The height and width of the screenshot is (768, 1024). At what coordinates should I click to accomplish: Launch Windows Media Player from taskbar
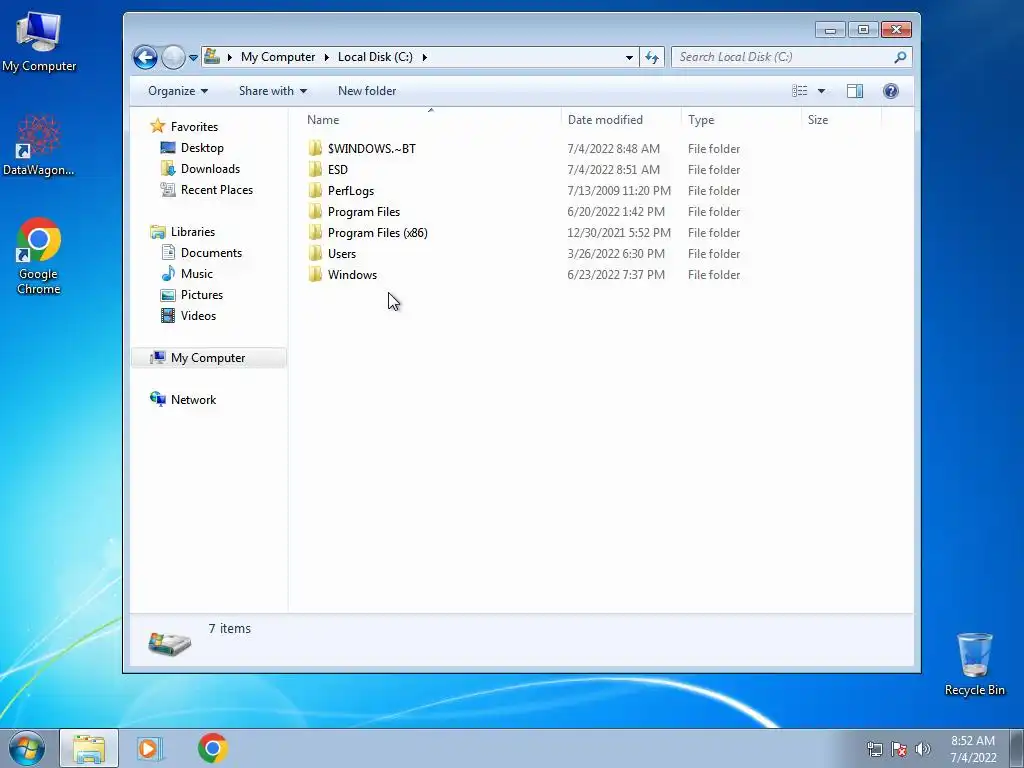(x=149, y=748)
